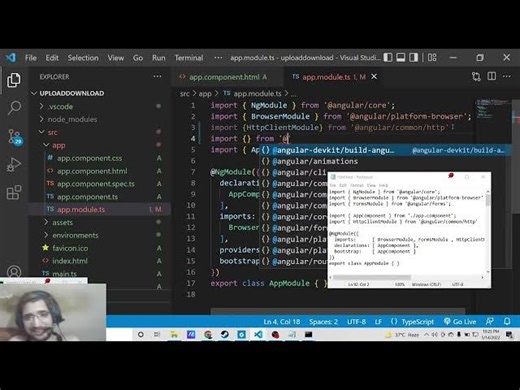
Task: Open favicon.ico file
Action: (99, 248)
